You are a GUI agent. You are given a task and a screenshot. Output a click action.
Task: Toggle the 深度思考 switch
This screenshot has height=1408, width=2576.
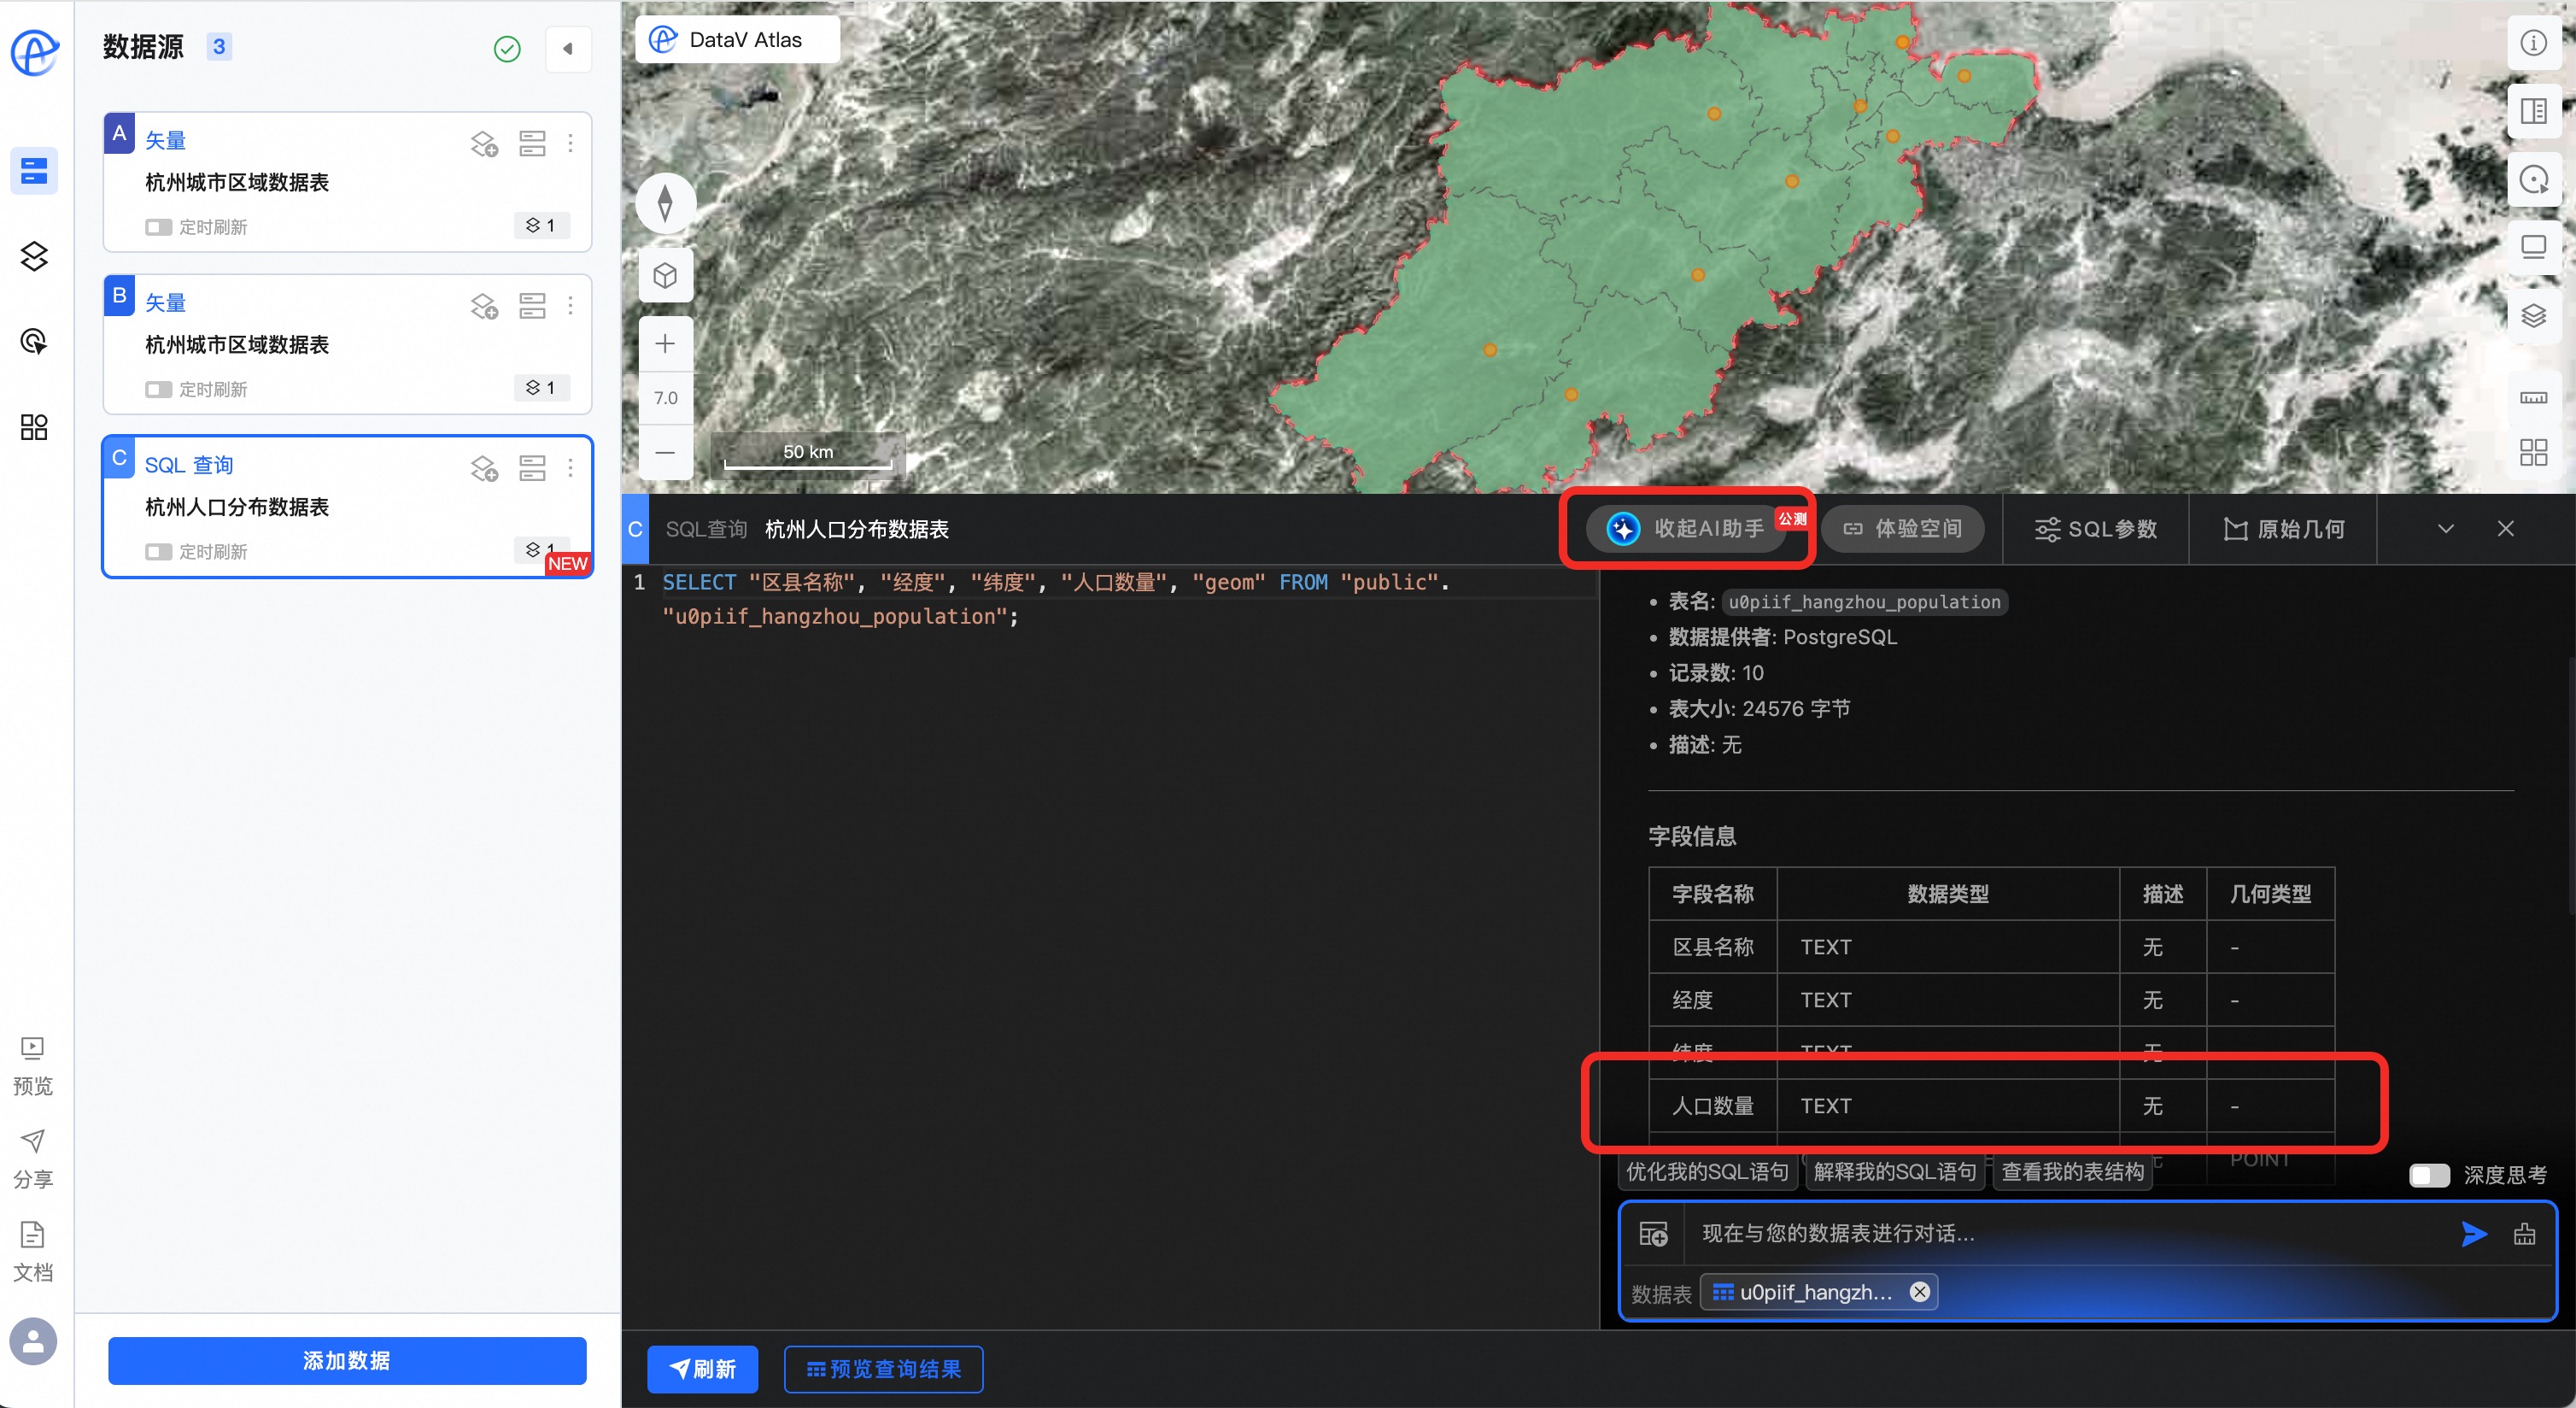[2429, 1175]
